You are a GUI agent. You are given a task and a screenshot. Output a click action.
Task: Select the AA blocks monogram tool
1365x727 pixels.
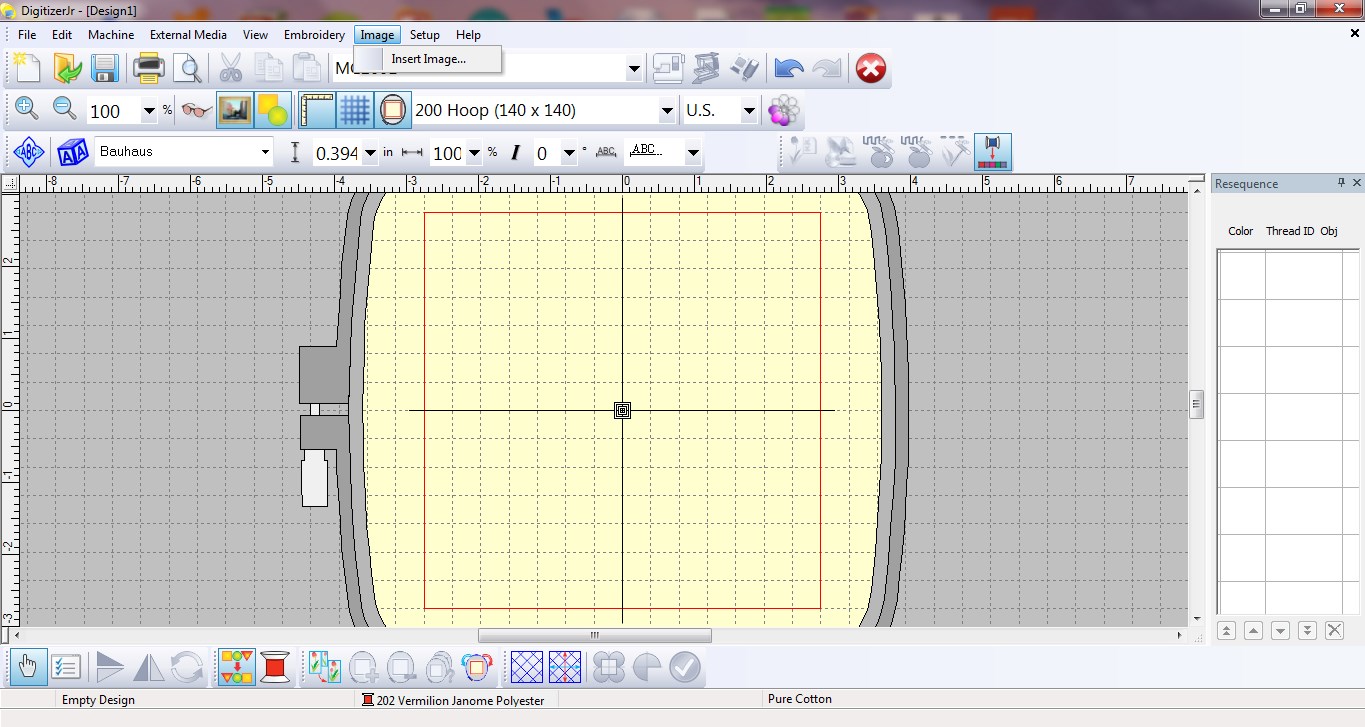click(73, 152)
